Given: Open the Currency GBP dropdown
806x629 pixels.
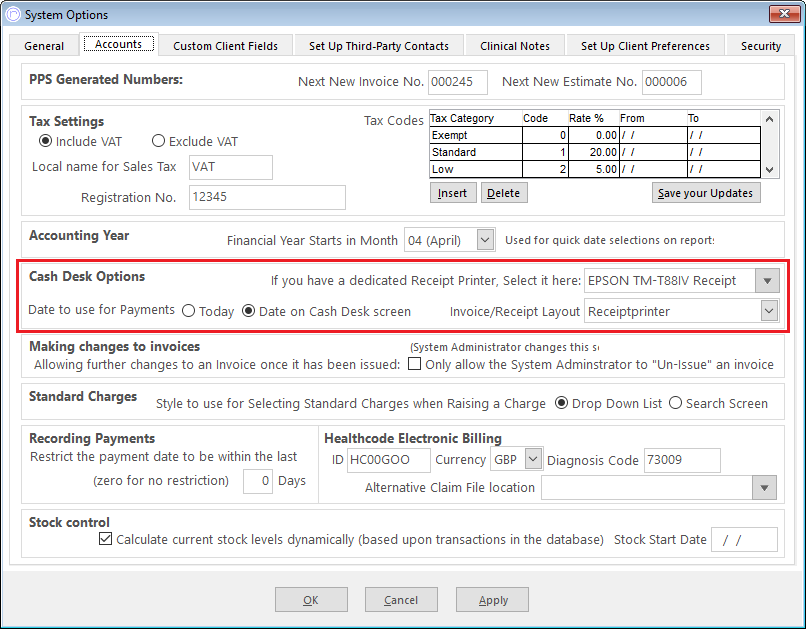Looking at the screenshot, I should (x=534, y=459).
